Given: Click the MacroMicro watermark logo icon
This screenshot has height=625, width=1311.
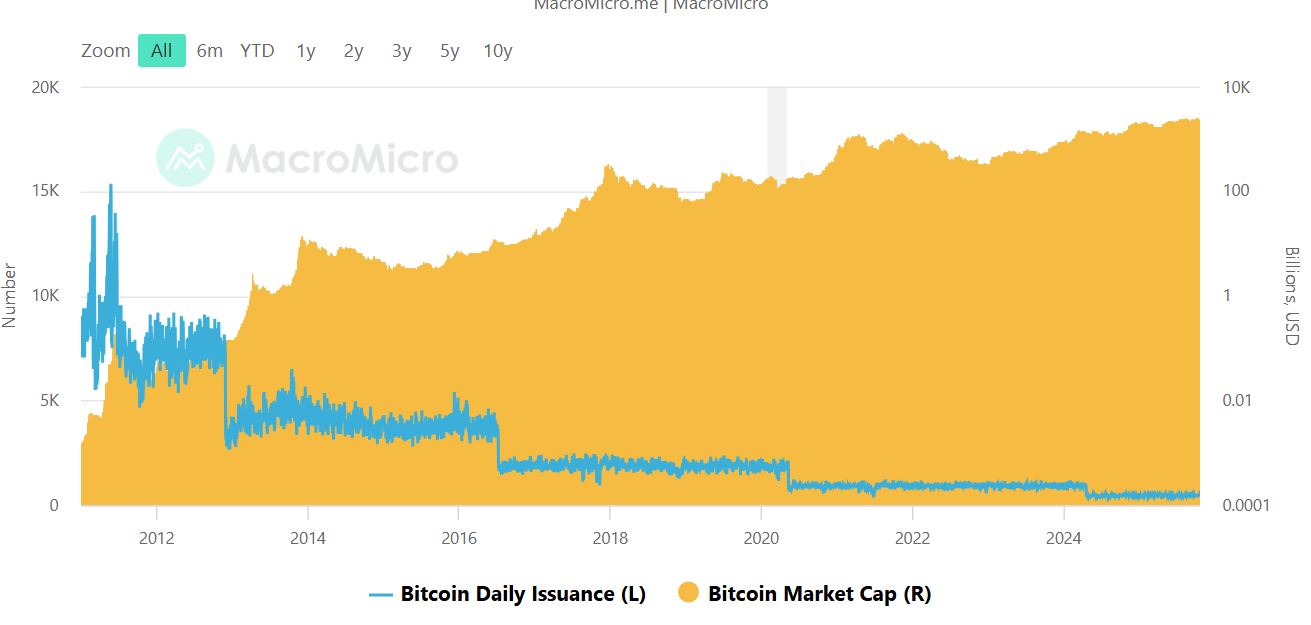Looking at the screenshot, I should [184, 156].
